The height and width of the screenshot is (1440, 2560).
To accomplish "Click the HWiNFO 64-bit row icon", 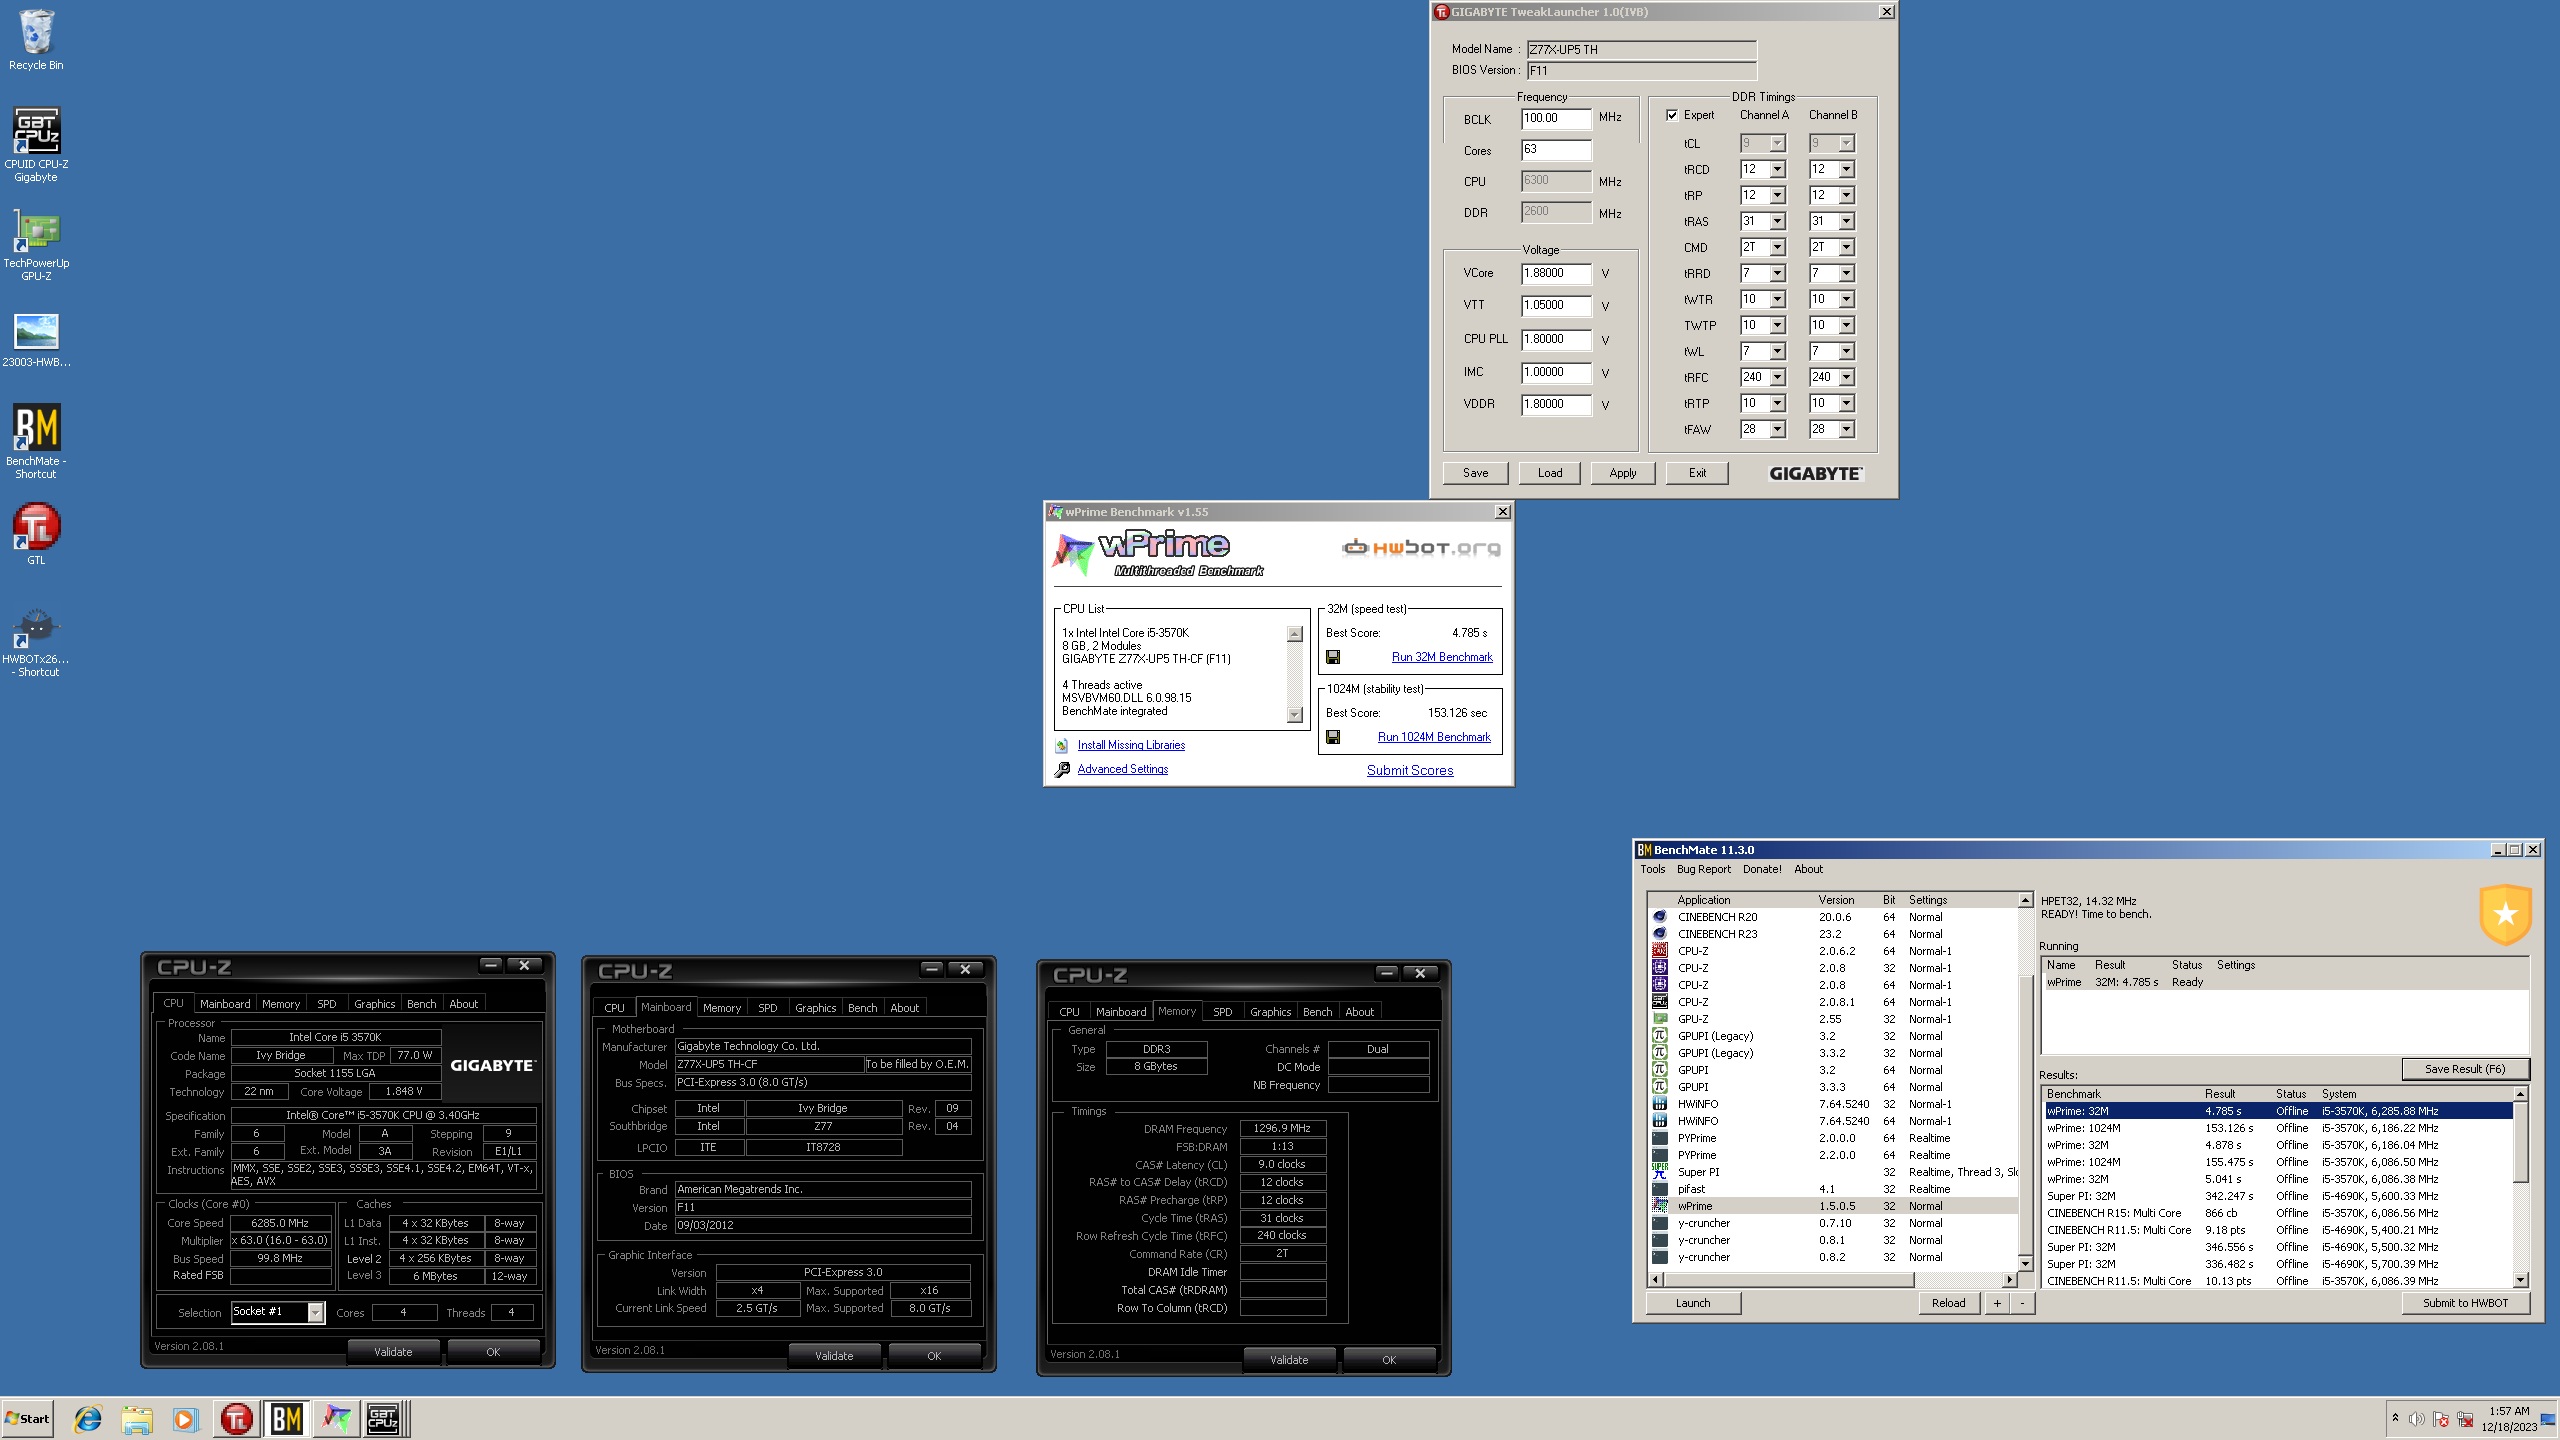I will [x=1660, y=1120].
